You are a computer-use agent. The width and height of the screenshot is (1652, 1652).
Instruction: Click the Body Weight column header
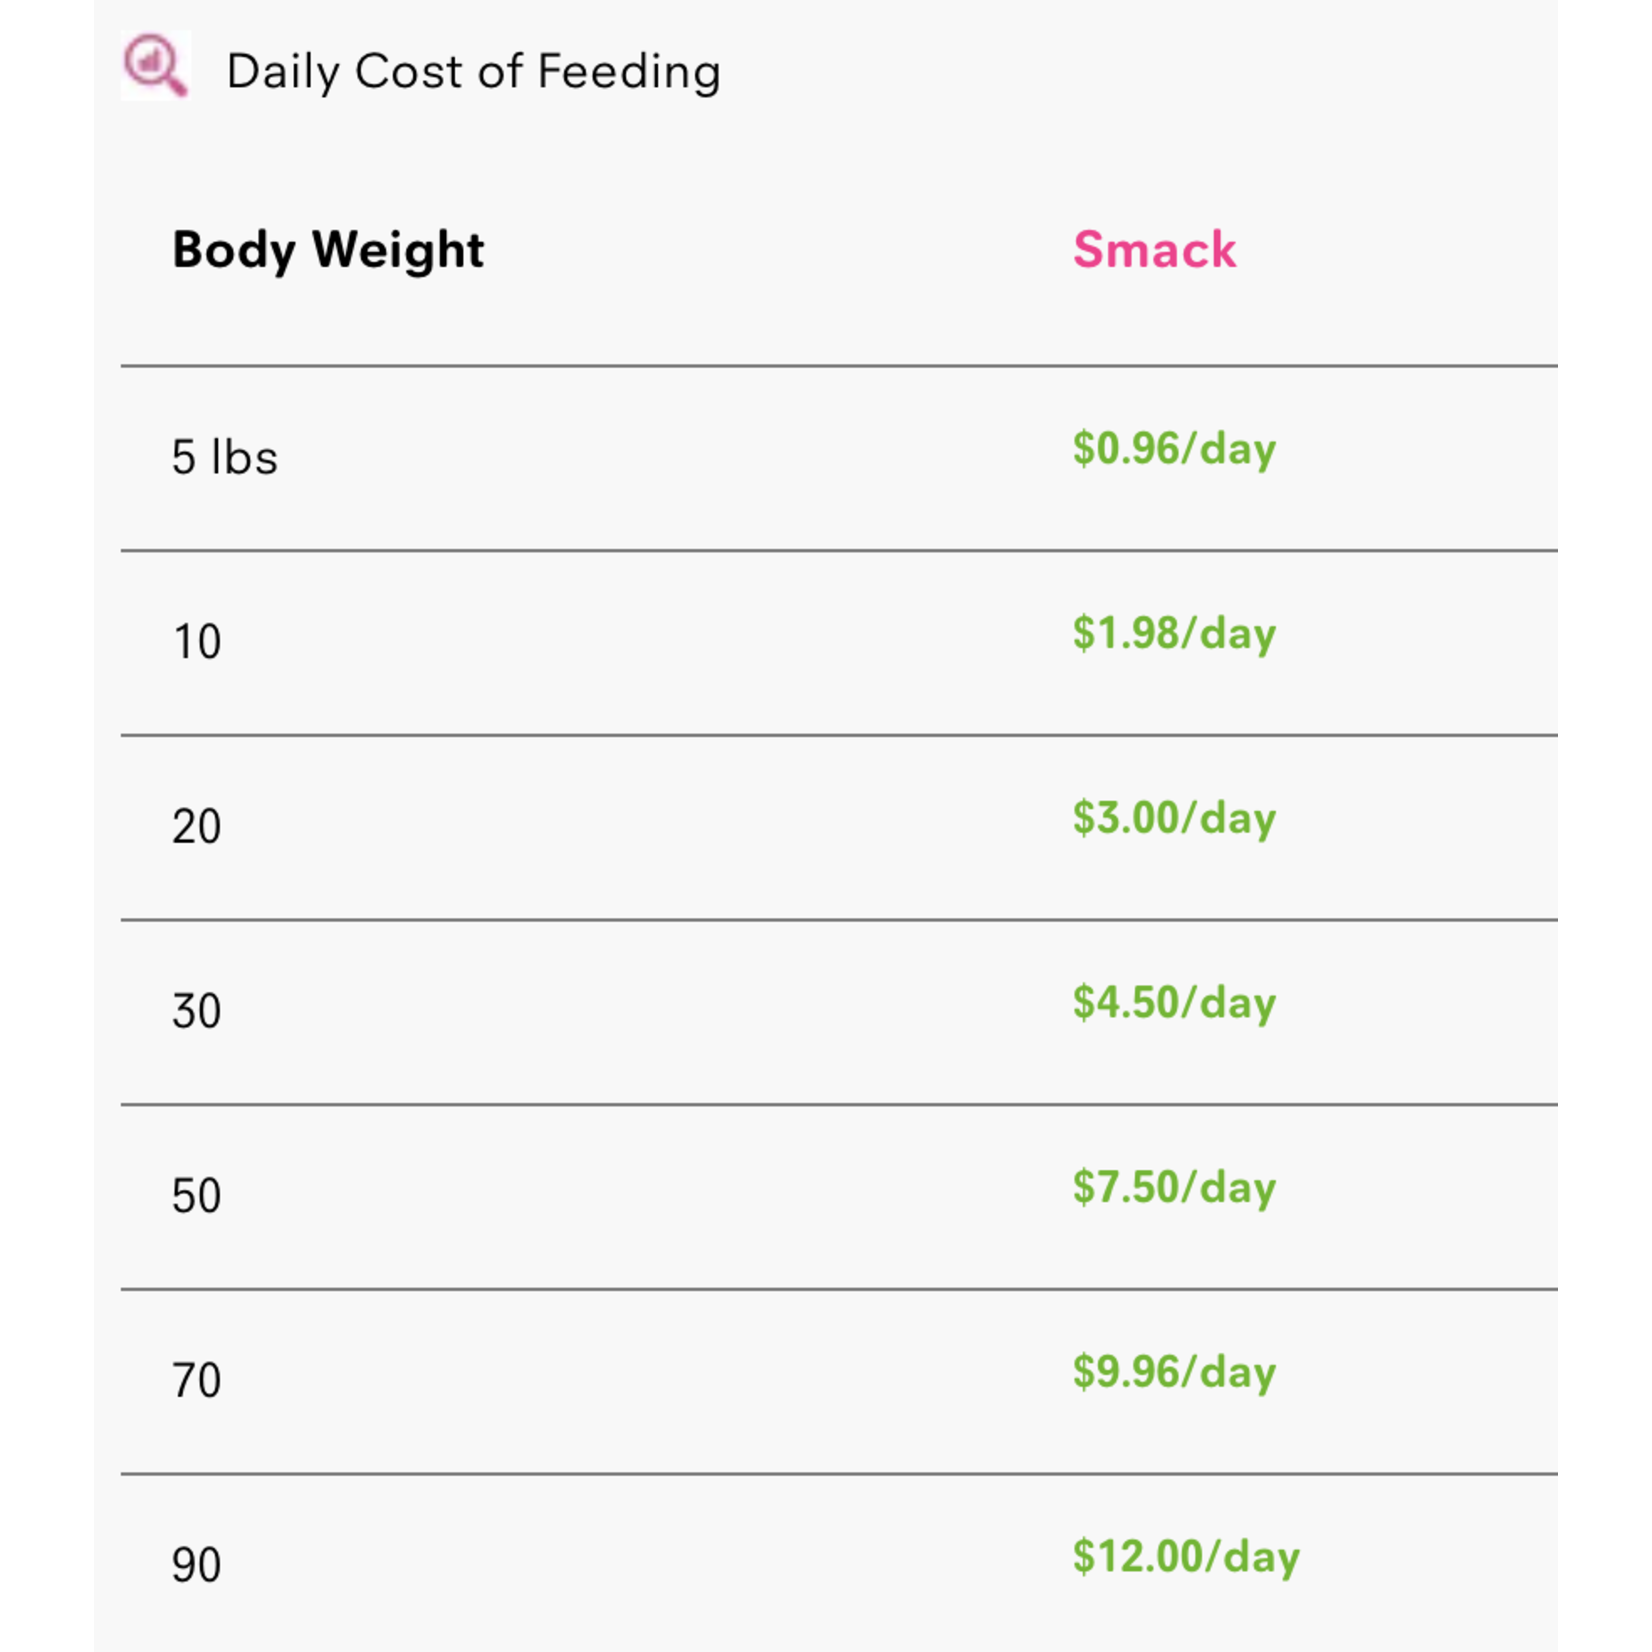[x=328, y=250]
